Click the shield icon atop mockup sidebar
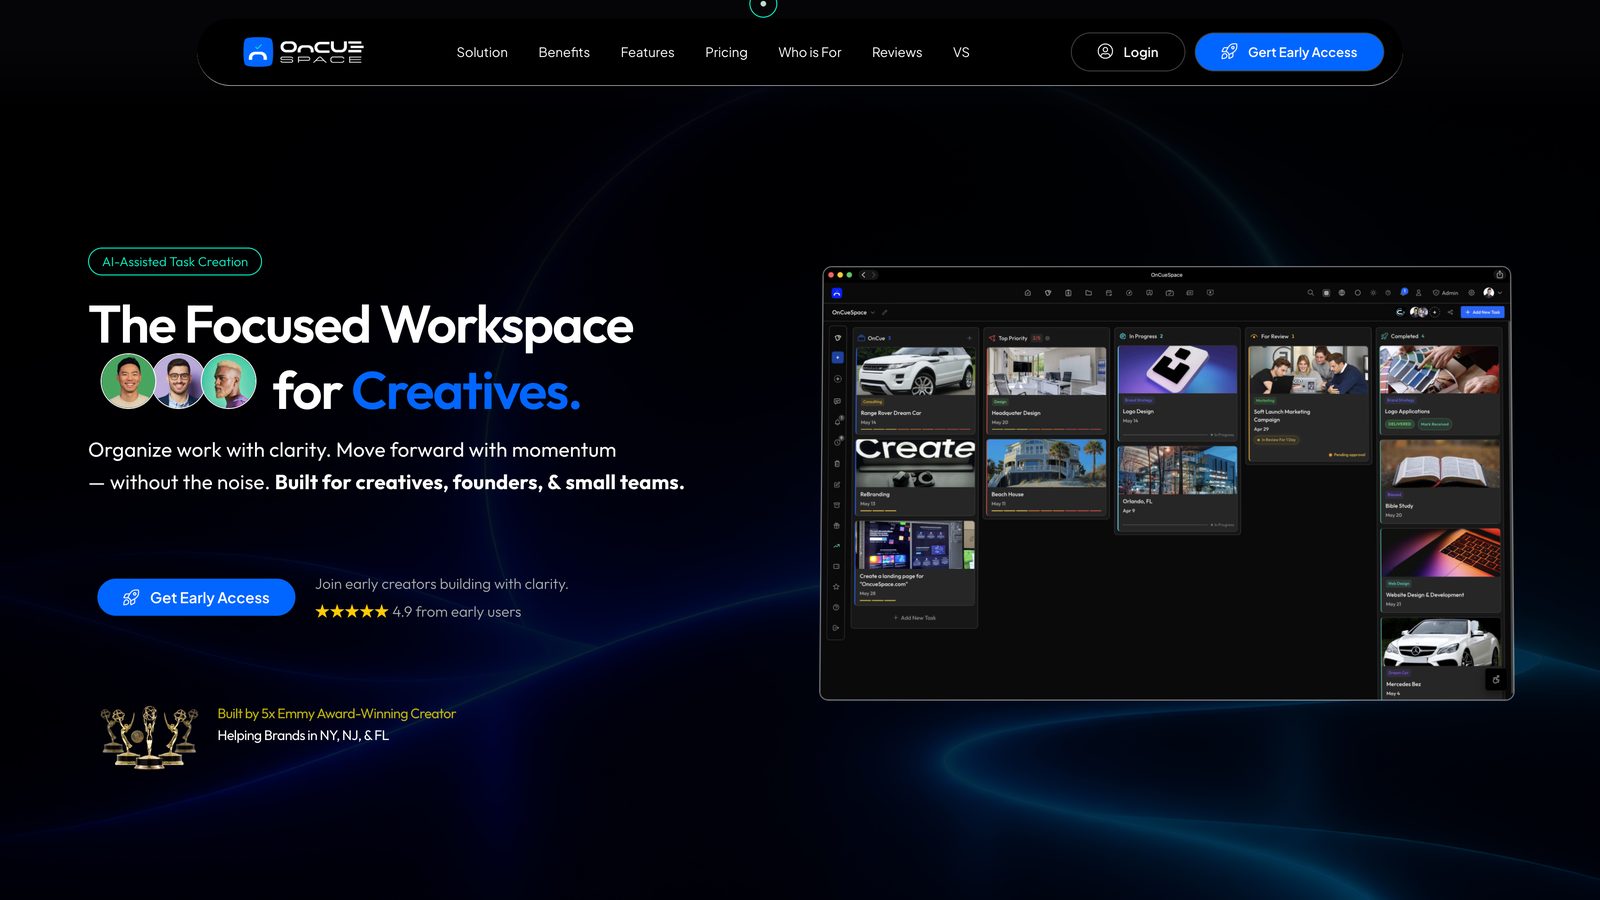 (837, 338)
